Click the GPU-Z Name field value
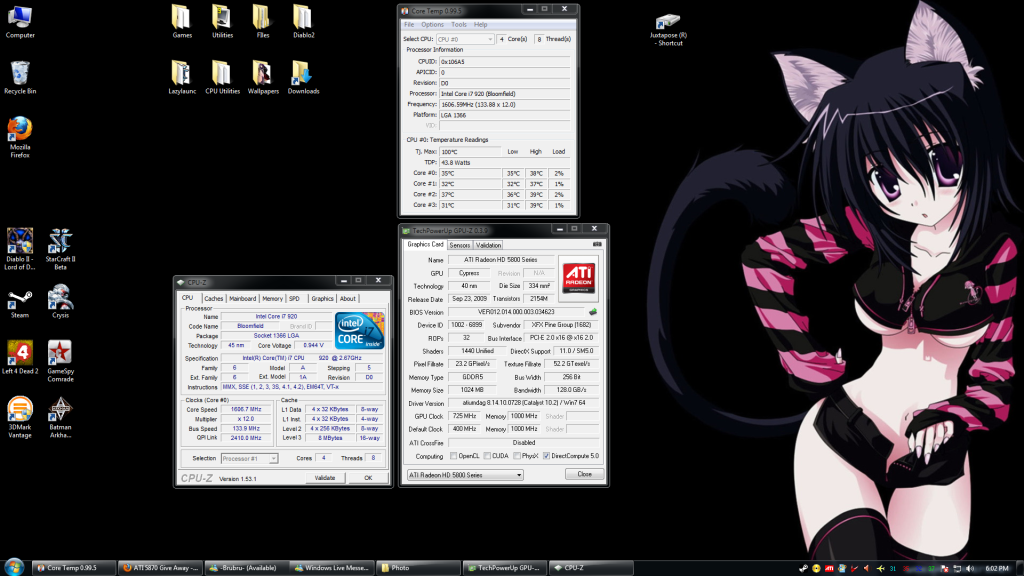 501,259
